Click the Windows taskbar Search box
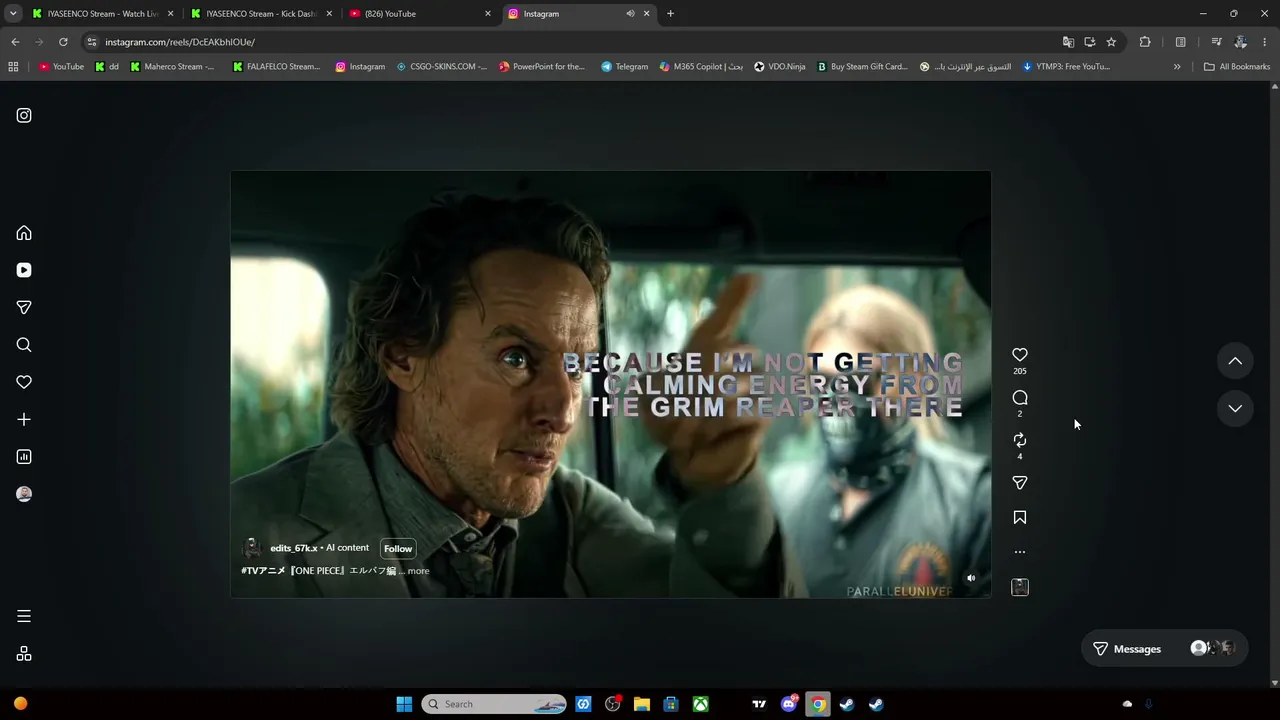Screen dimensions: 1280x720 pyautogui.click(x=494, y=704)
